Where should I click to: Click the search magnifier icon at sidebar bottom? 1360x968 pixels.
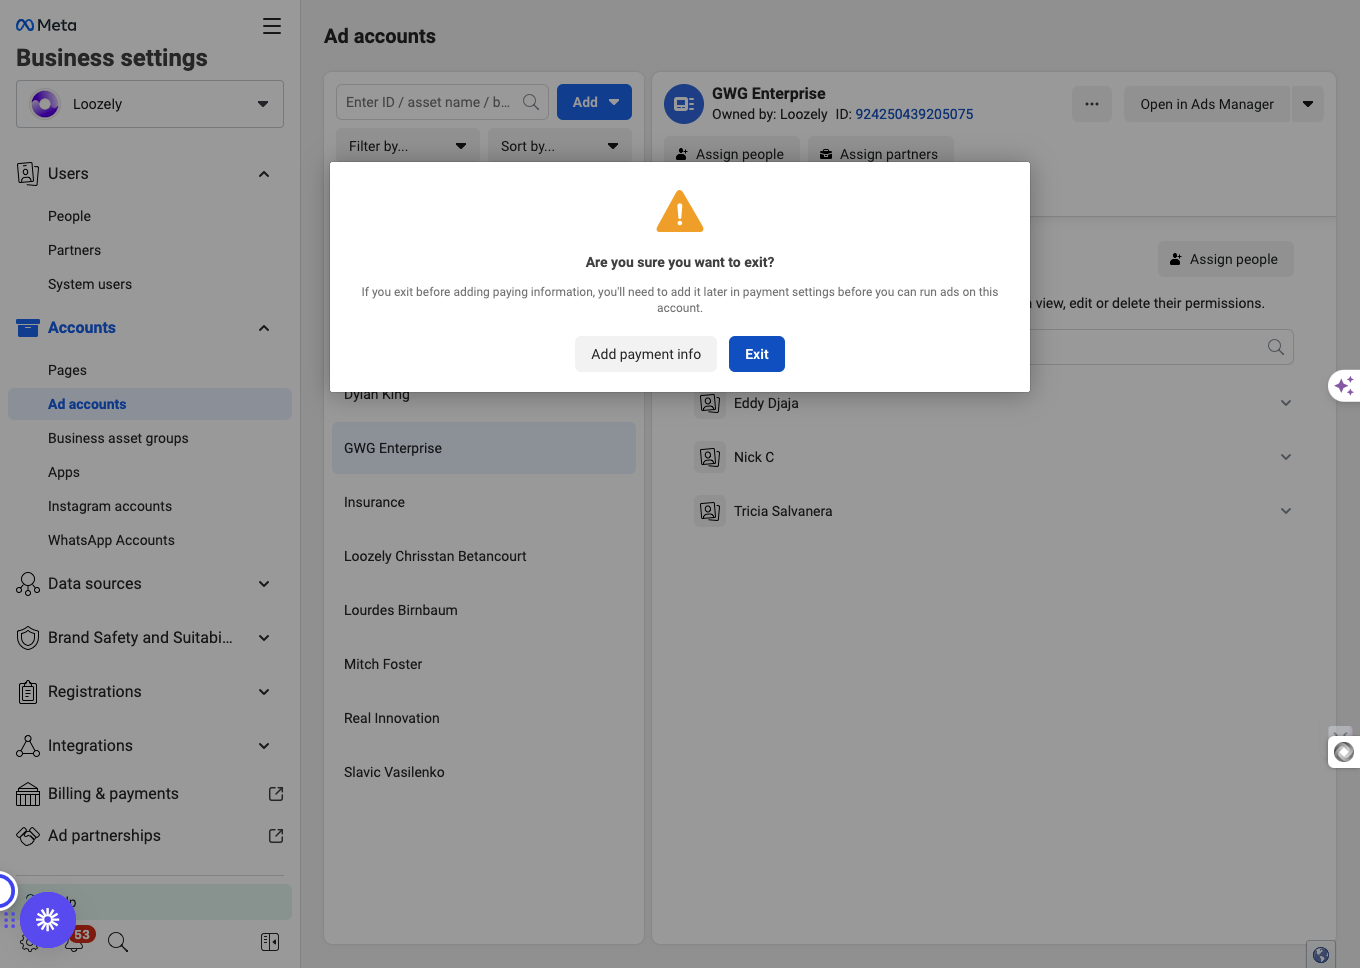(118, 942)
